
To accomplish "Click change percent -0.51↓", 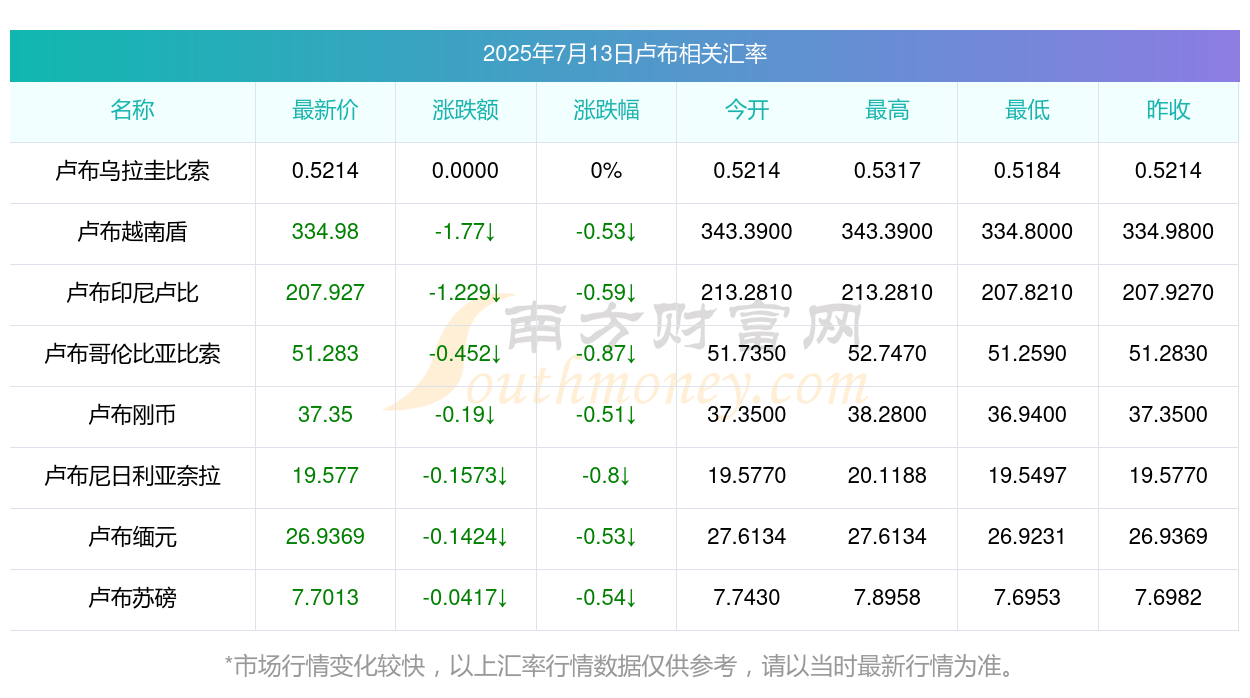I will click(x=606, y=415).
